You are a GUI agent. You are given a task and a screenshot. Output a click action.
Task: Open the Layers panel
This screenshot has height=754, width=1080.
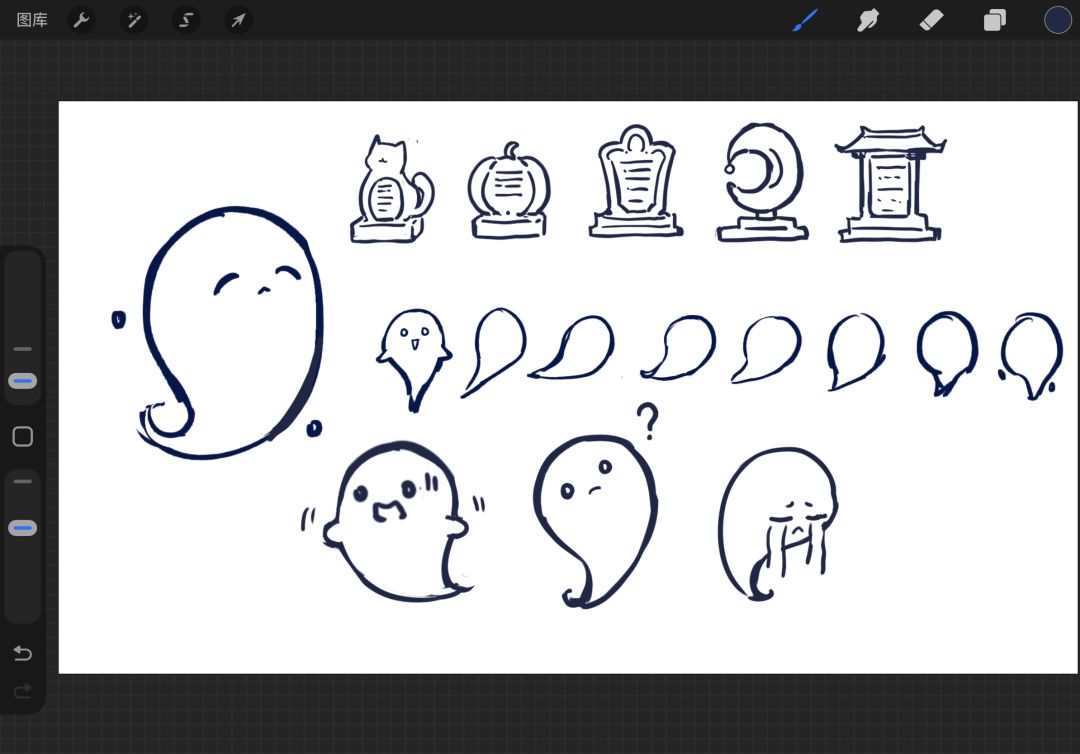pos(994,20)
